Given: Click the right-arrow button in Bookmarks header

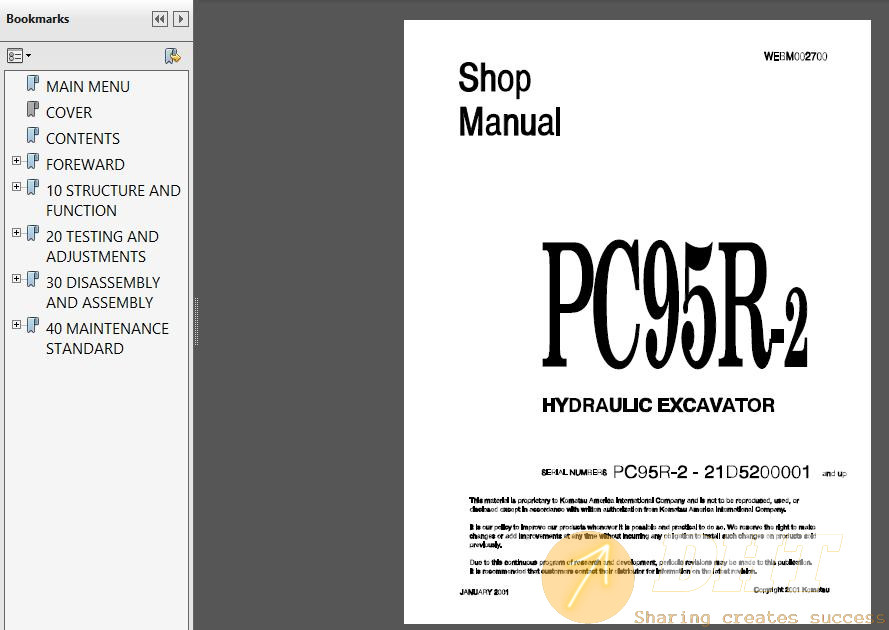Looking at the screenshot, I should (181, 19).
